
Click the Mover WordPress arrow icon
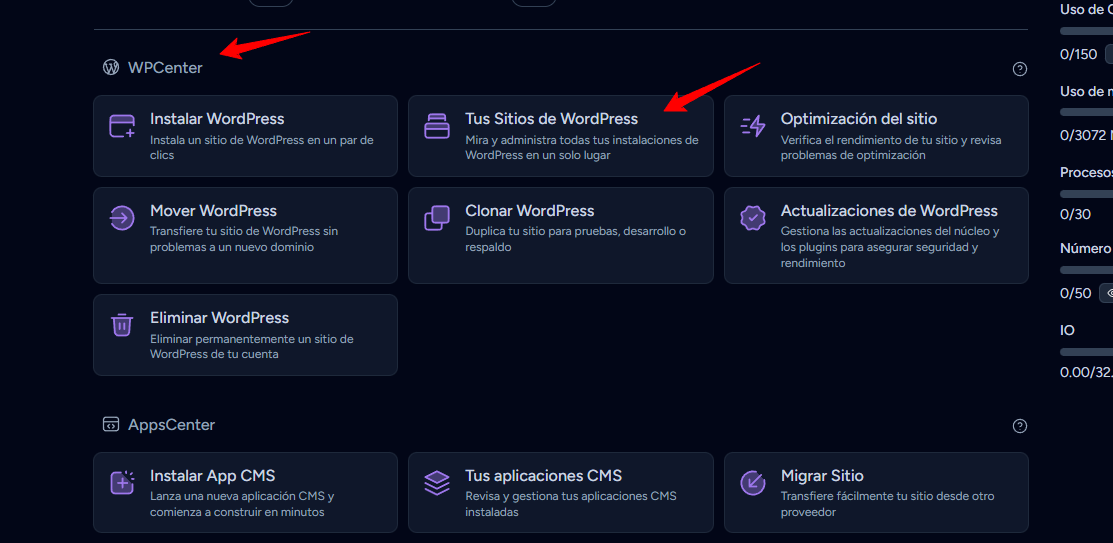pyautogui.click(x=122, y=218)
